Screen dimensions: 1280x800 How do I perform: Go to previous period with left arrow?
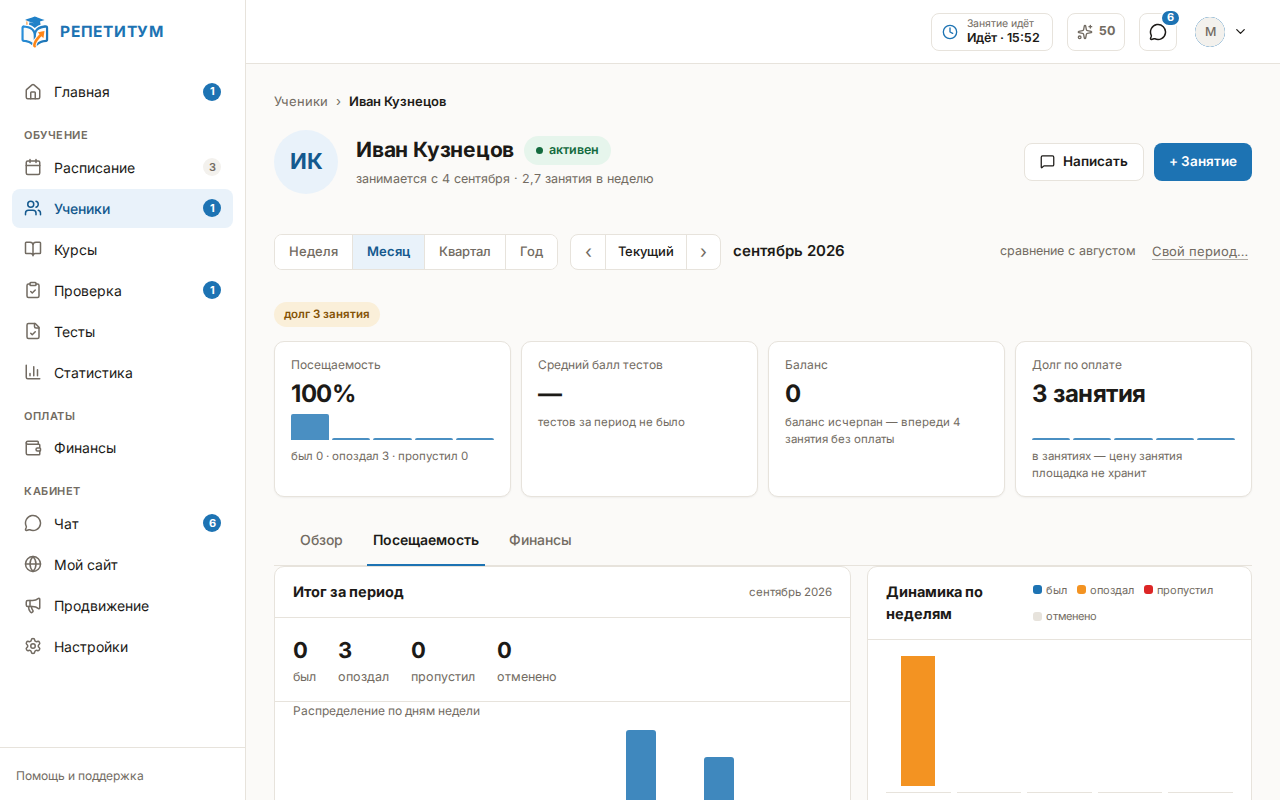pyautogui.click(x=588, y=252)
